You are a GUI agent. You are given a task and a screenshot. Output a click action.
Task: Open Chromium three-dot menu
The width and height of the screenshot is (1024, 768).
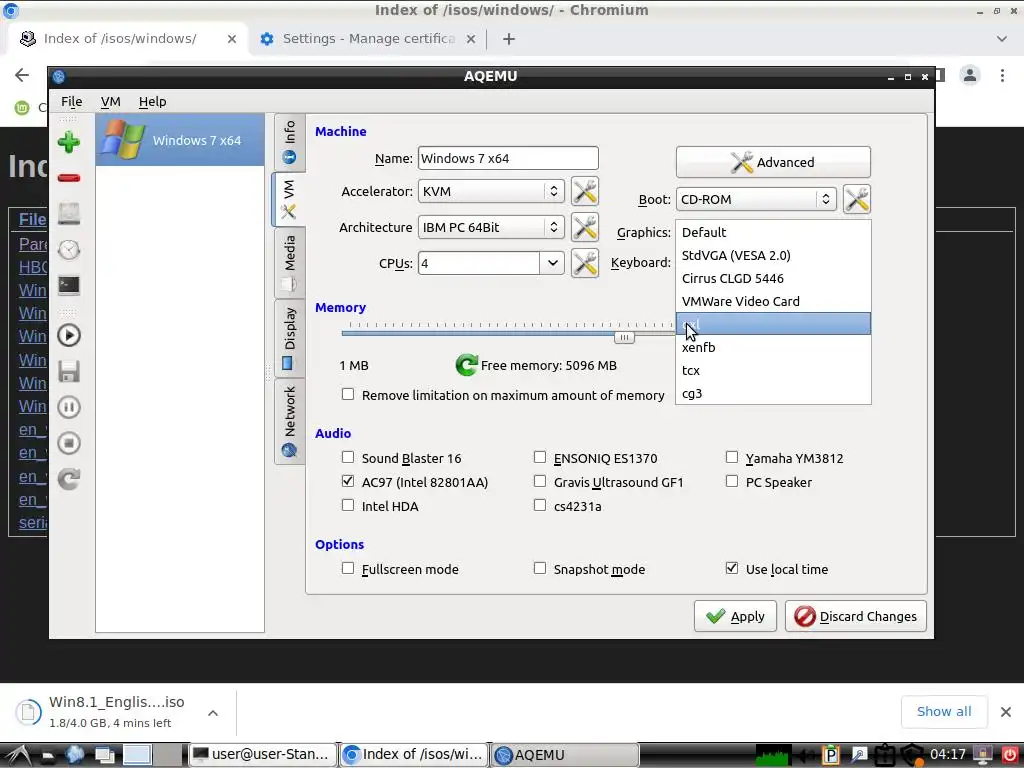pyautogui.click(x=1002, y=75)
